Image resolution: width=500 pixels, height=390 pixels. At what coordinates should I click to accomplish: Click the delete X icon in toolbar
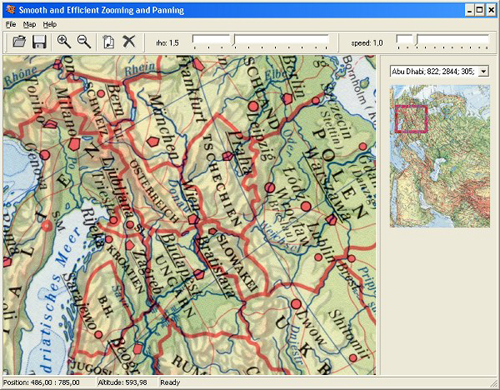(129, 41)
